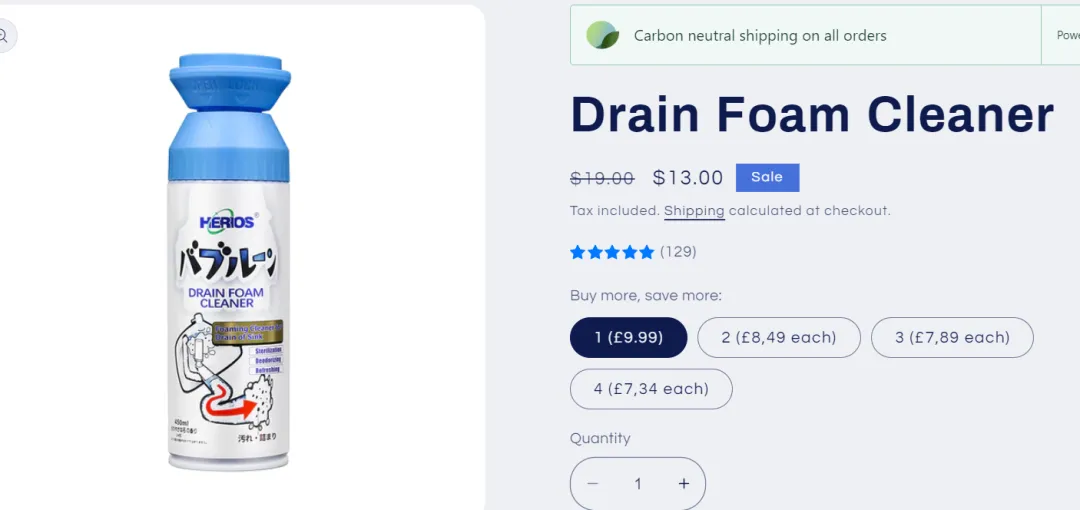Select the 3 (£7,89 each) bundle
Image resolution: width=1080 pixels, height=510 pixels.
tap(952, 338)
